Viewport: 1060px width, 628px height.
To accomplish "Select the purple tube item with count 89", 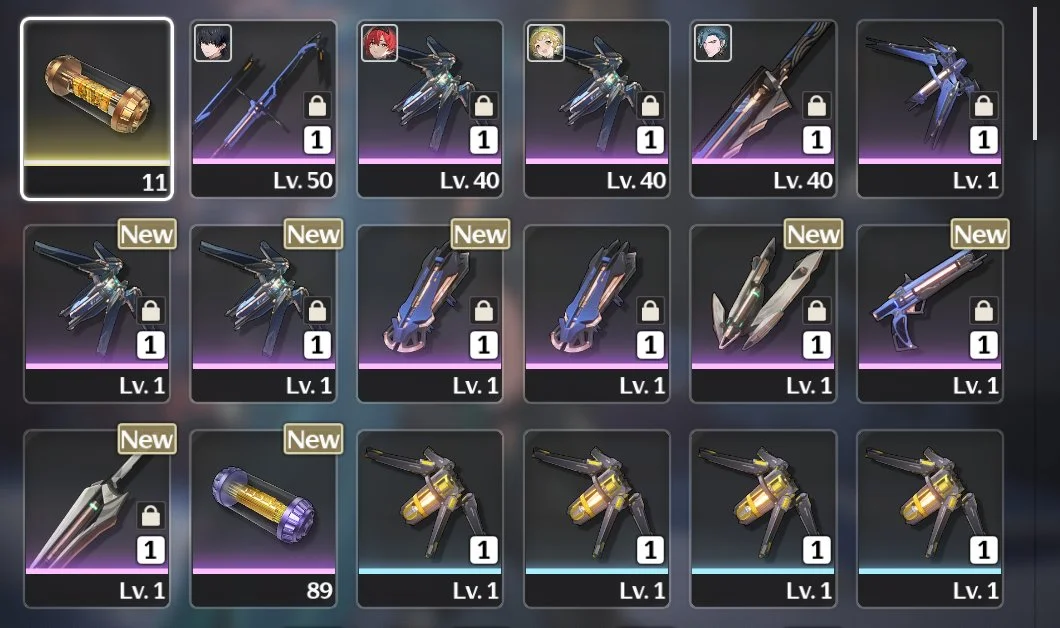I will pyautogui.click(x=264, y=518).
